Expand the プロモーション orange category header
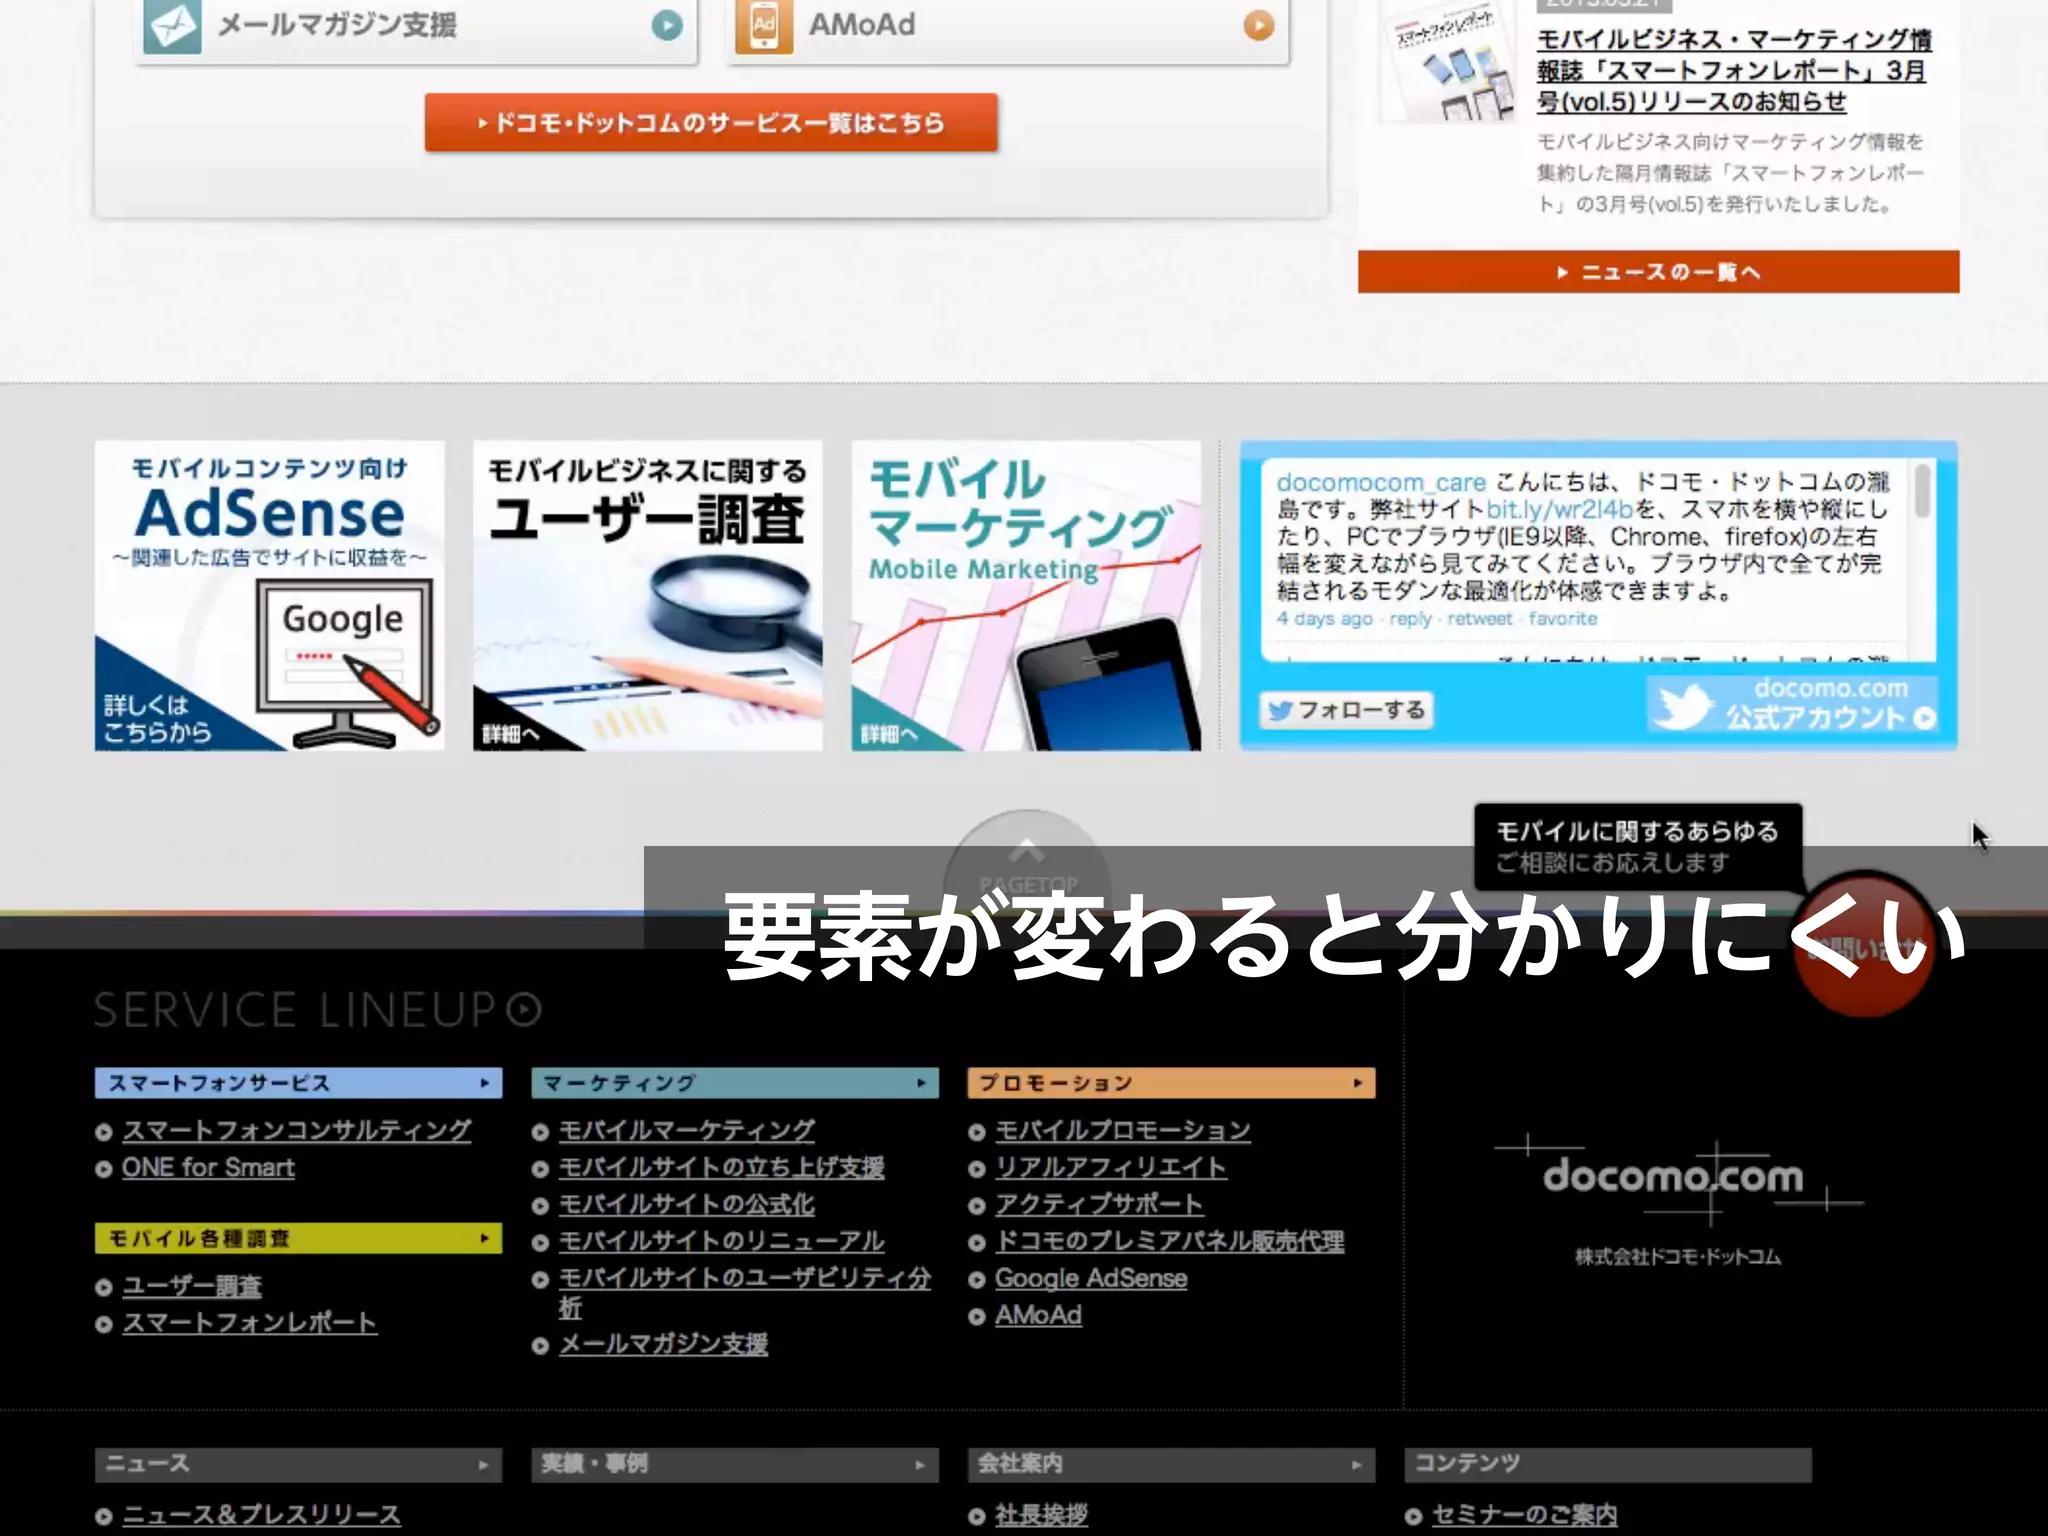Screen dimensions: 2048x1536 pyautogui.click(x=1171, y=1083)
